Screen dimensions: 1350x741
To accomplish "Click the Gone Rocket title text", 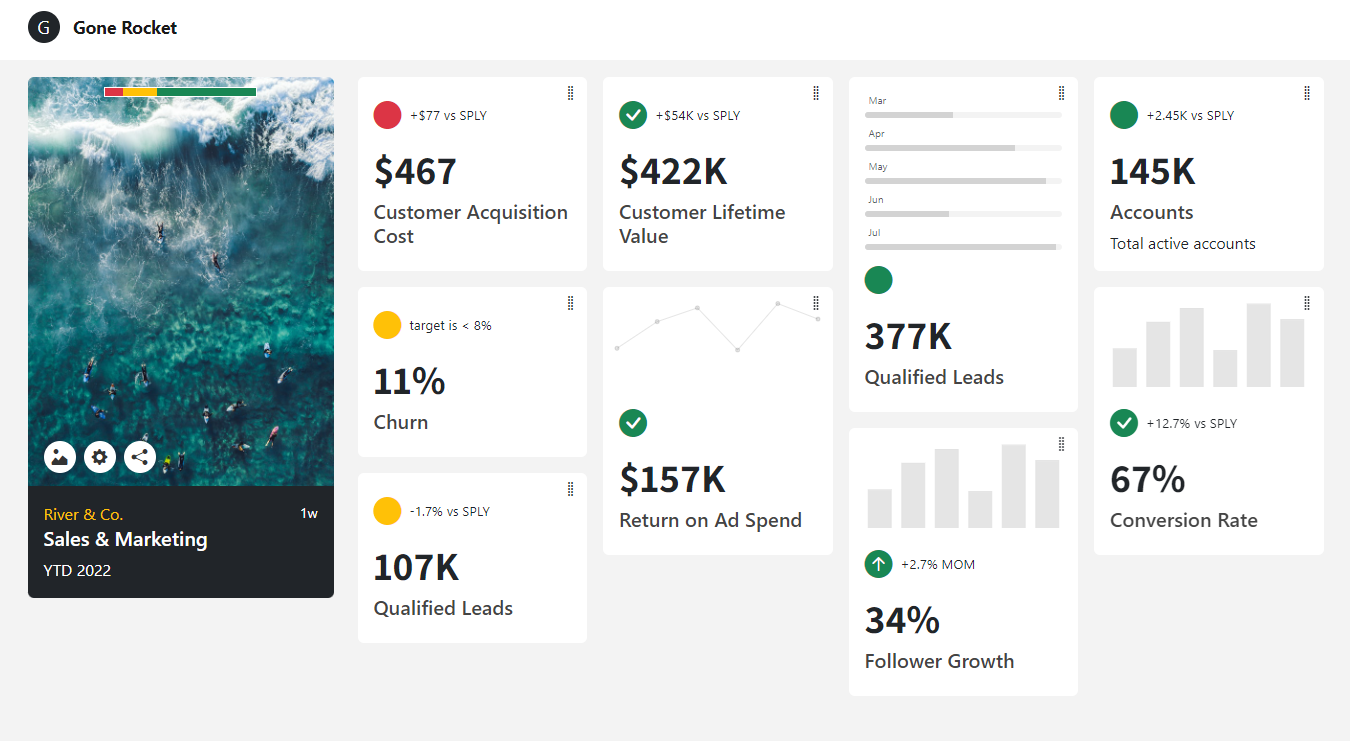I will coord(125,28).
